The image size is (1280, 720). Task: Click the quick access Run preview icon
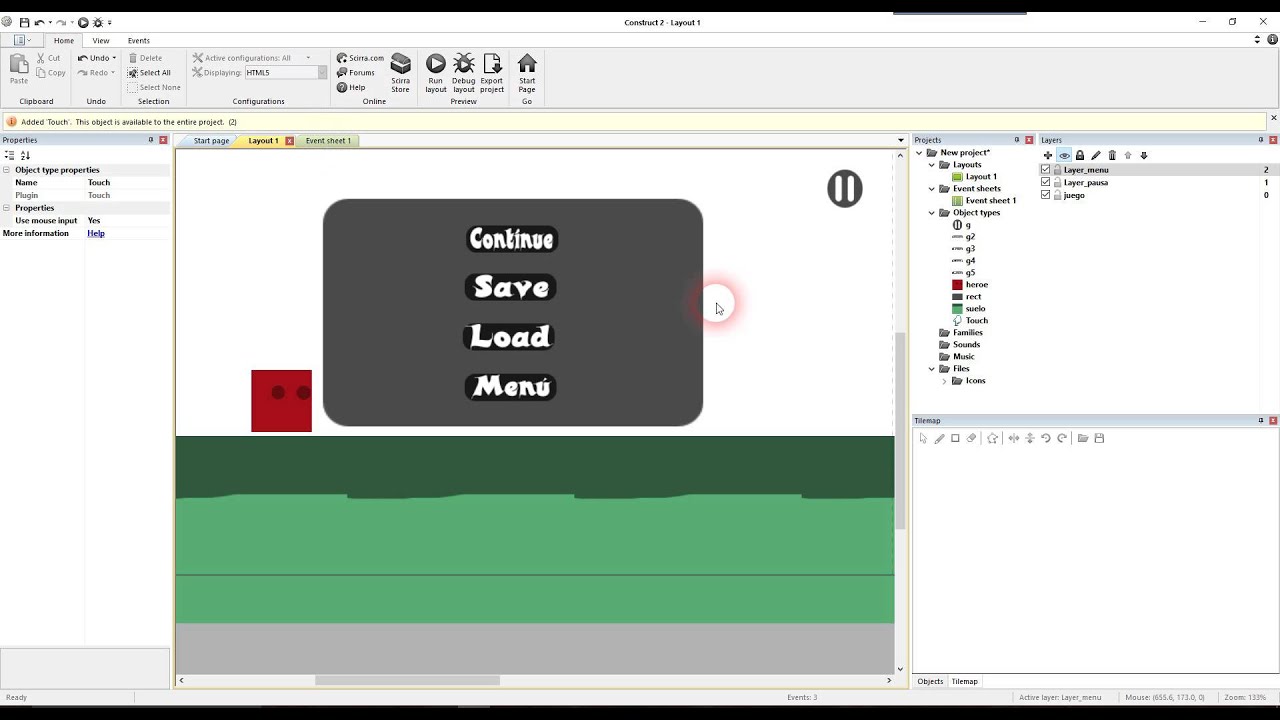pyautogui.click(x=83, y=22)
